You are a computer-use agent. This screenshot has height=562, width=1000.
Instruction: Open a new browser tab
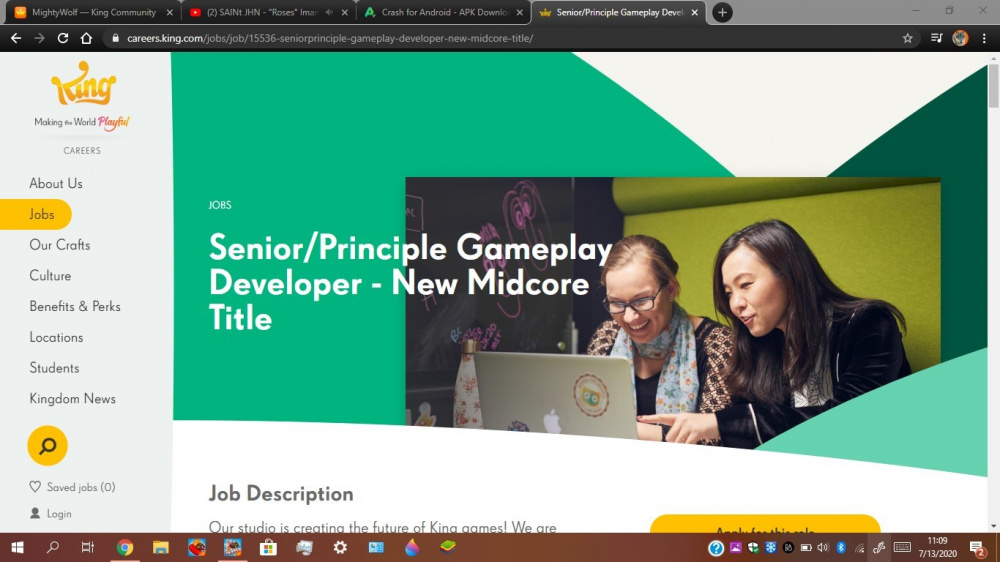[722, 12]
